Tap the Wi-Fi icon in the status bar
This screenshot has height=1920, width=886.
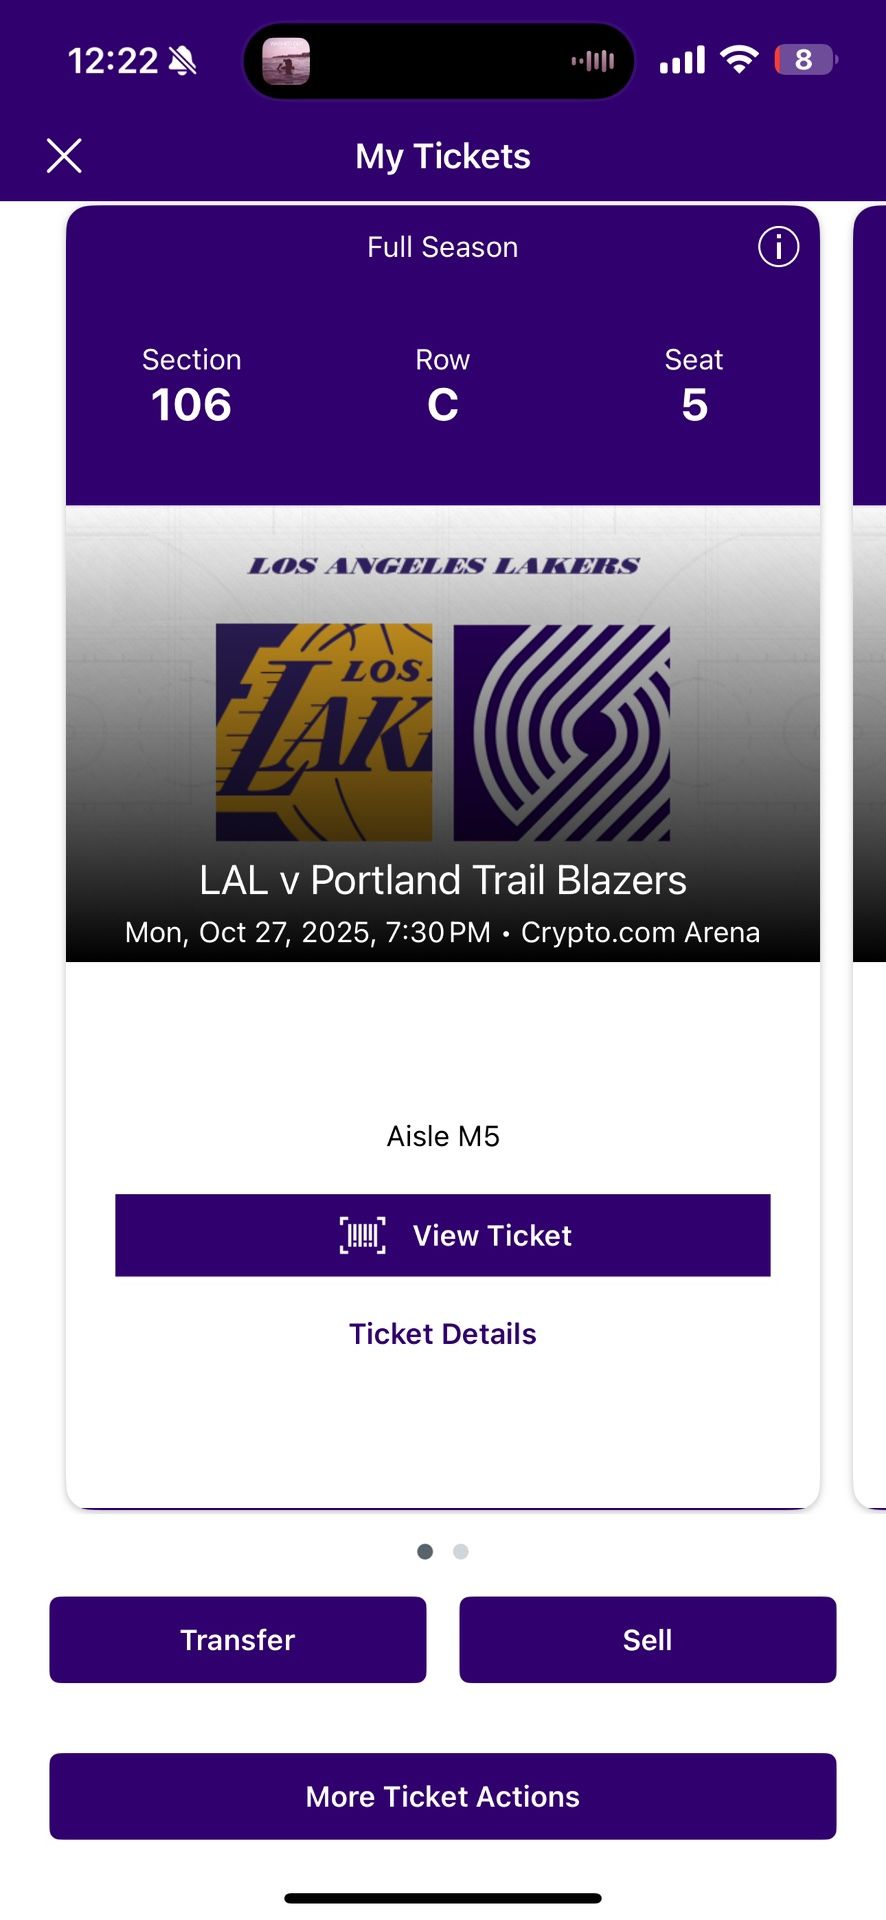click(738, 60)
